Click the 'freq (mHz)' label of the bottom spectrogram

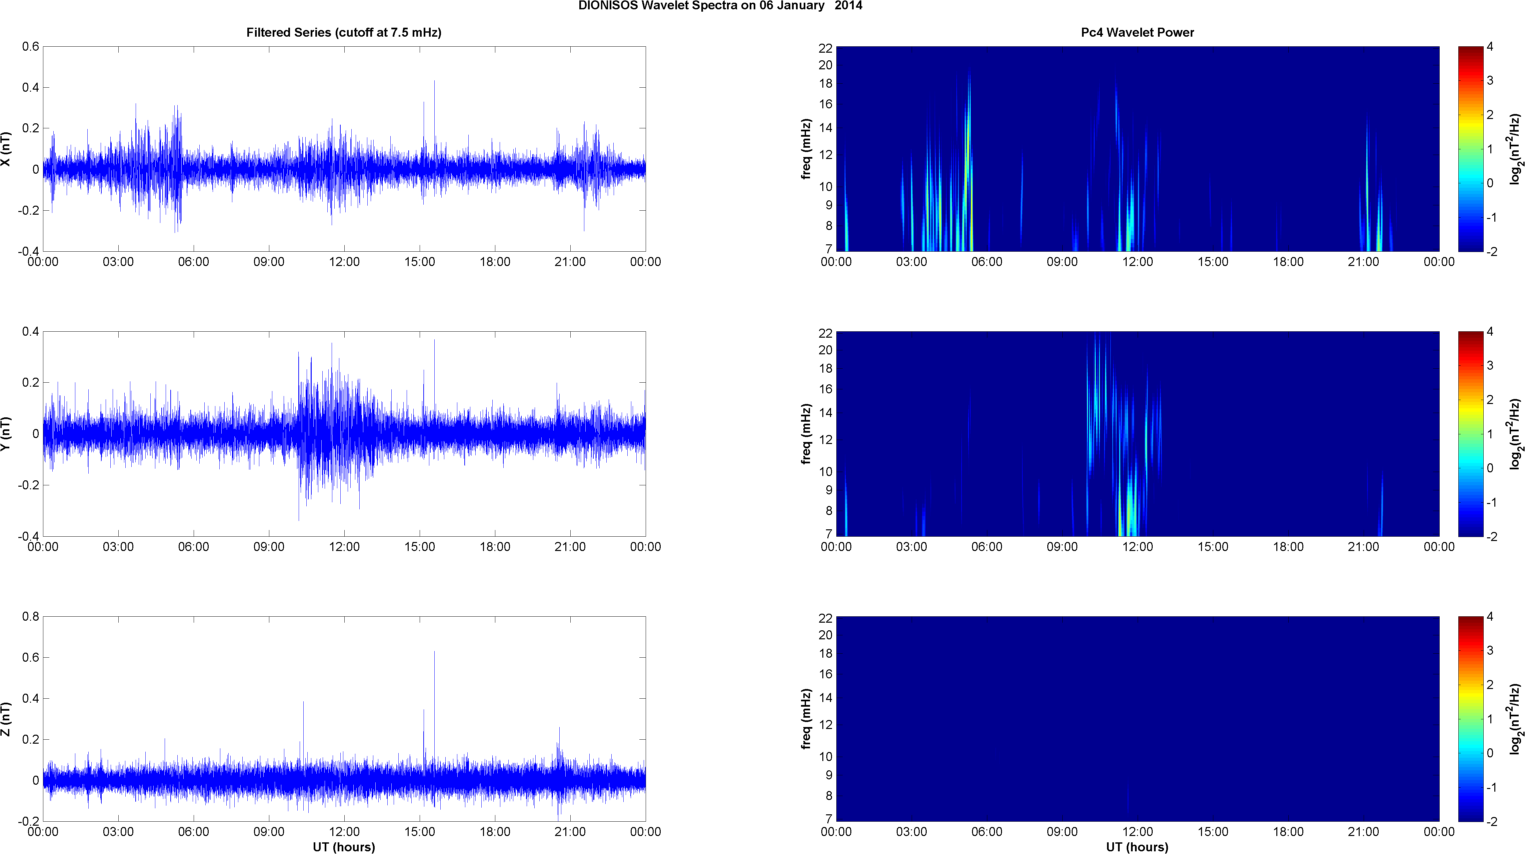click(806, 719)
